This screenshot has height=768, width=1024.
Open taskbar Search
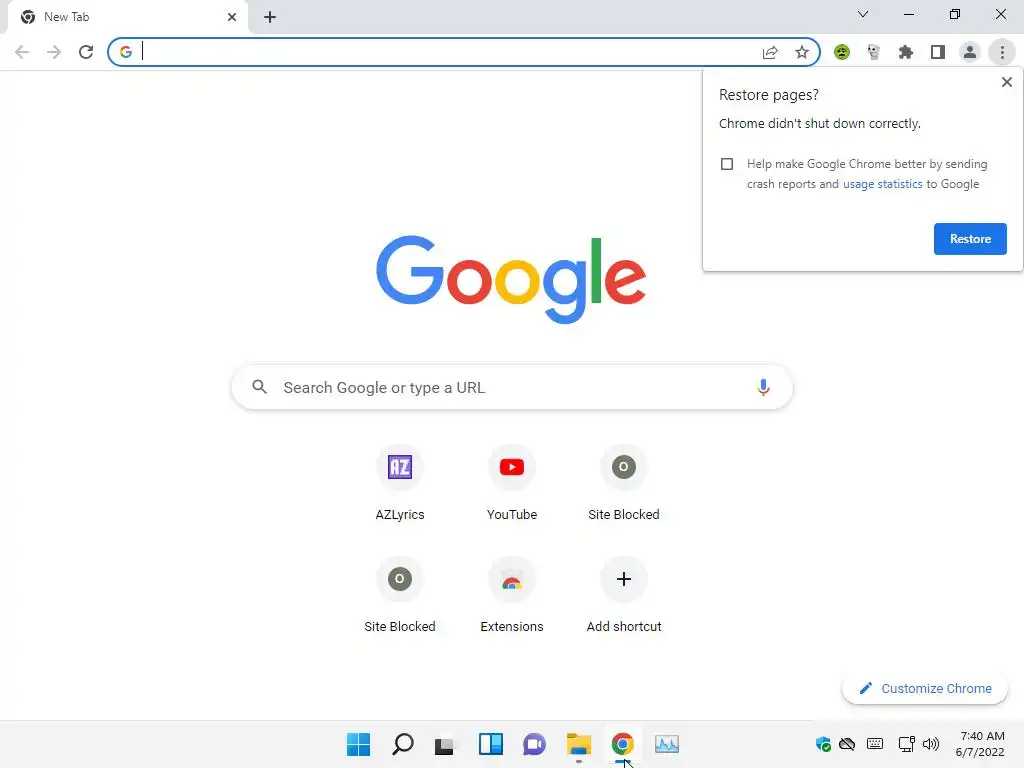tap(402, 744)
